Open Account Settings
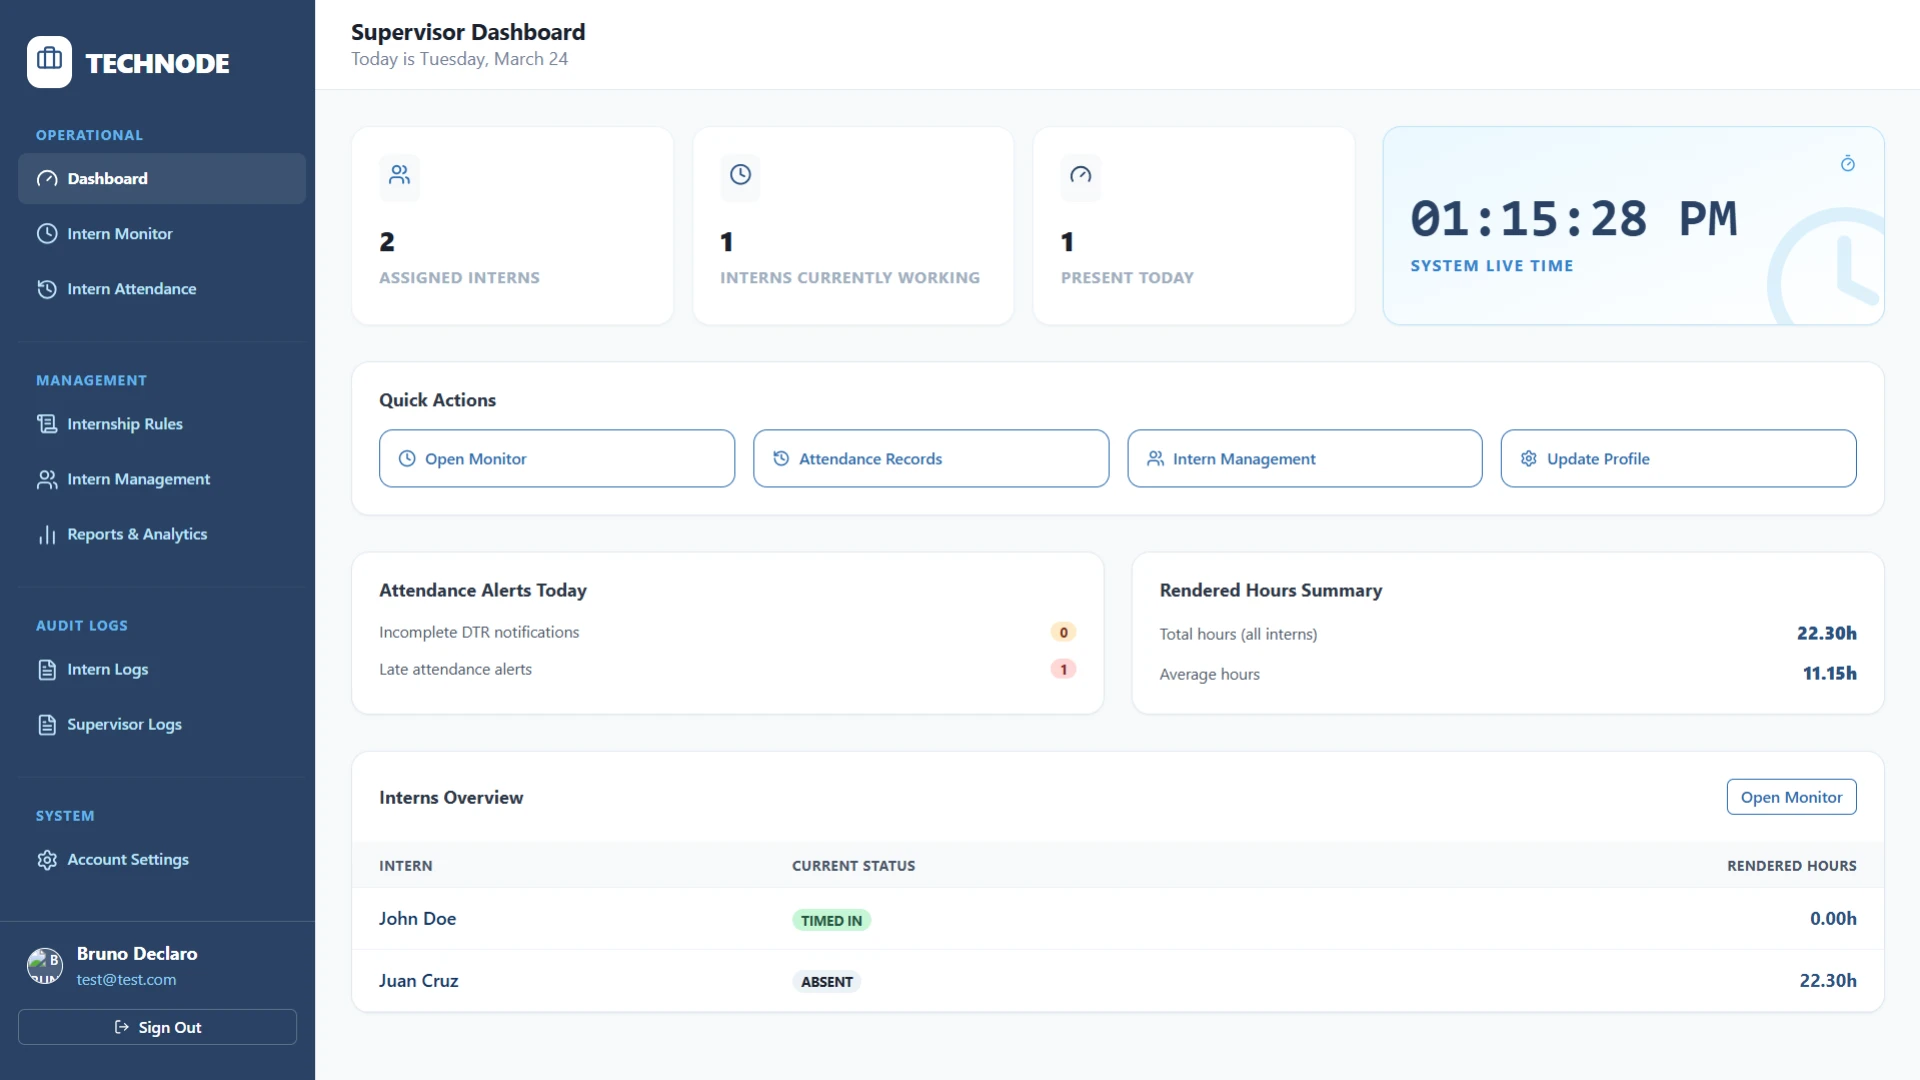 point(162,860)
